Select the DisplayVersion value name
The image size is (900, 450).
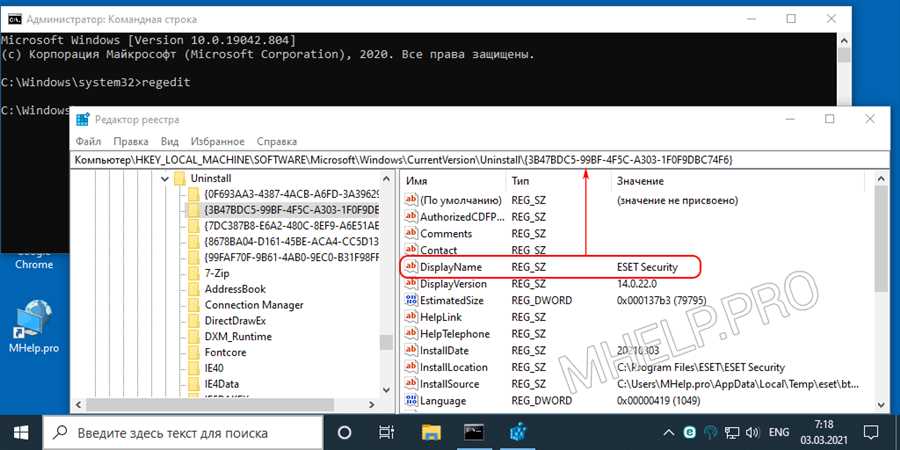[x=453, y=284]
